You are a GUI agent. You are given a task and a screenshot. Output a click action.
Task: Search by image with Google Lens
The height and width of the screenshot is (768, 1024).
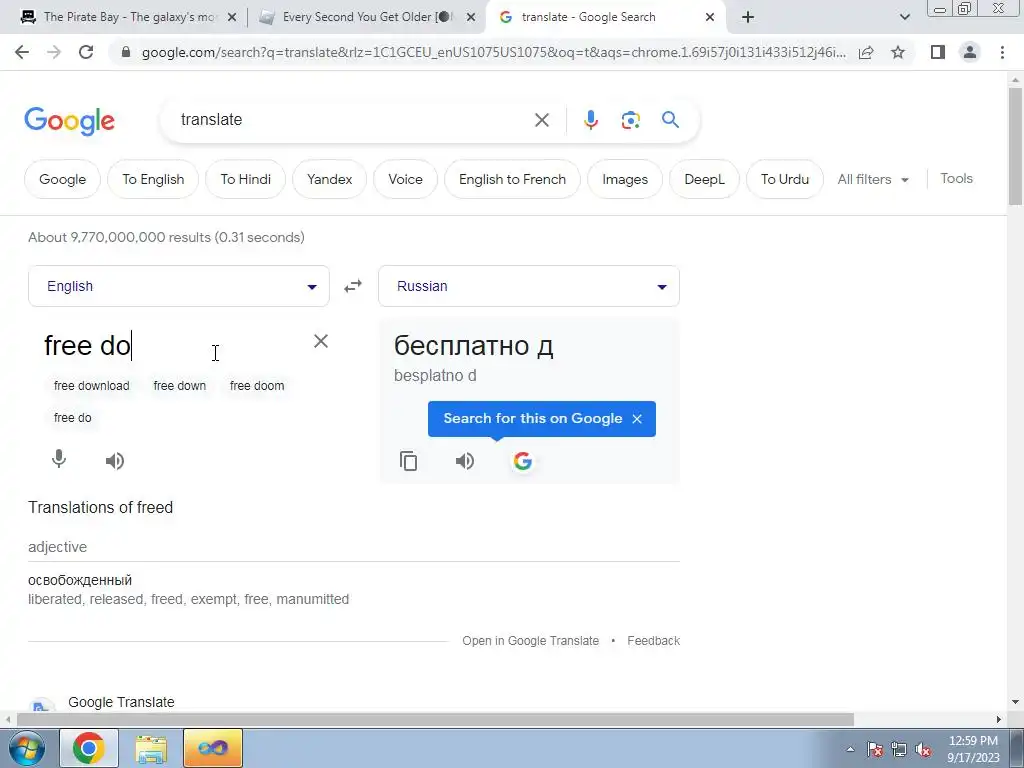630,120
